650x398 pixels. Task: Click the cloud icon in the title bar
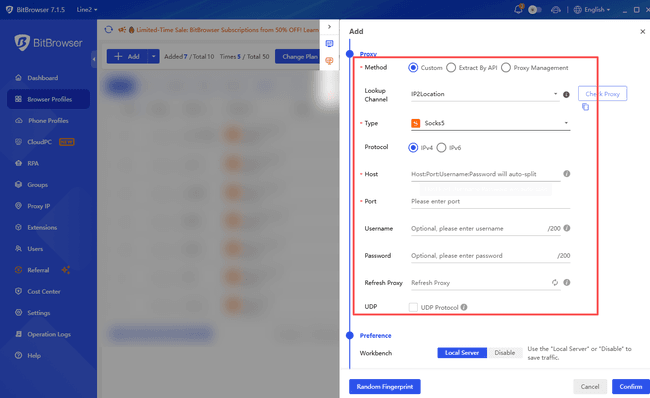click(556, 10)
